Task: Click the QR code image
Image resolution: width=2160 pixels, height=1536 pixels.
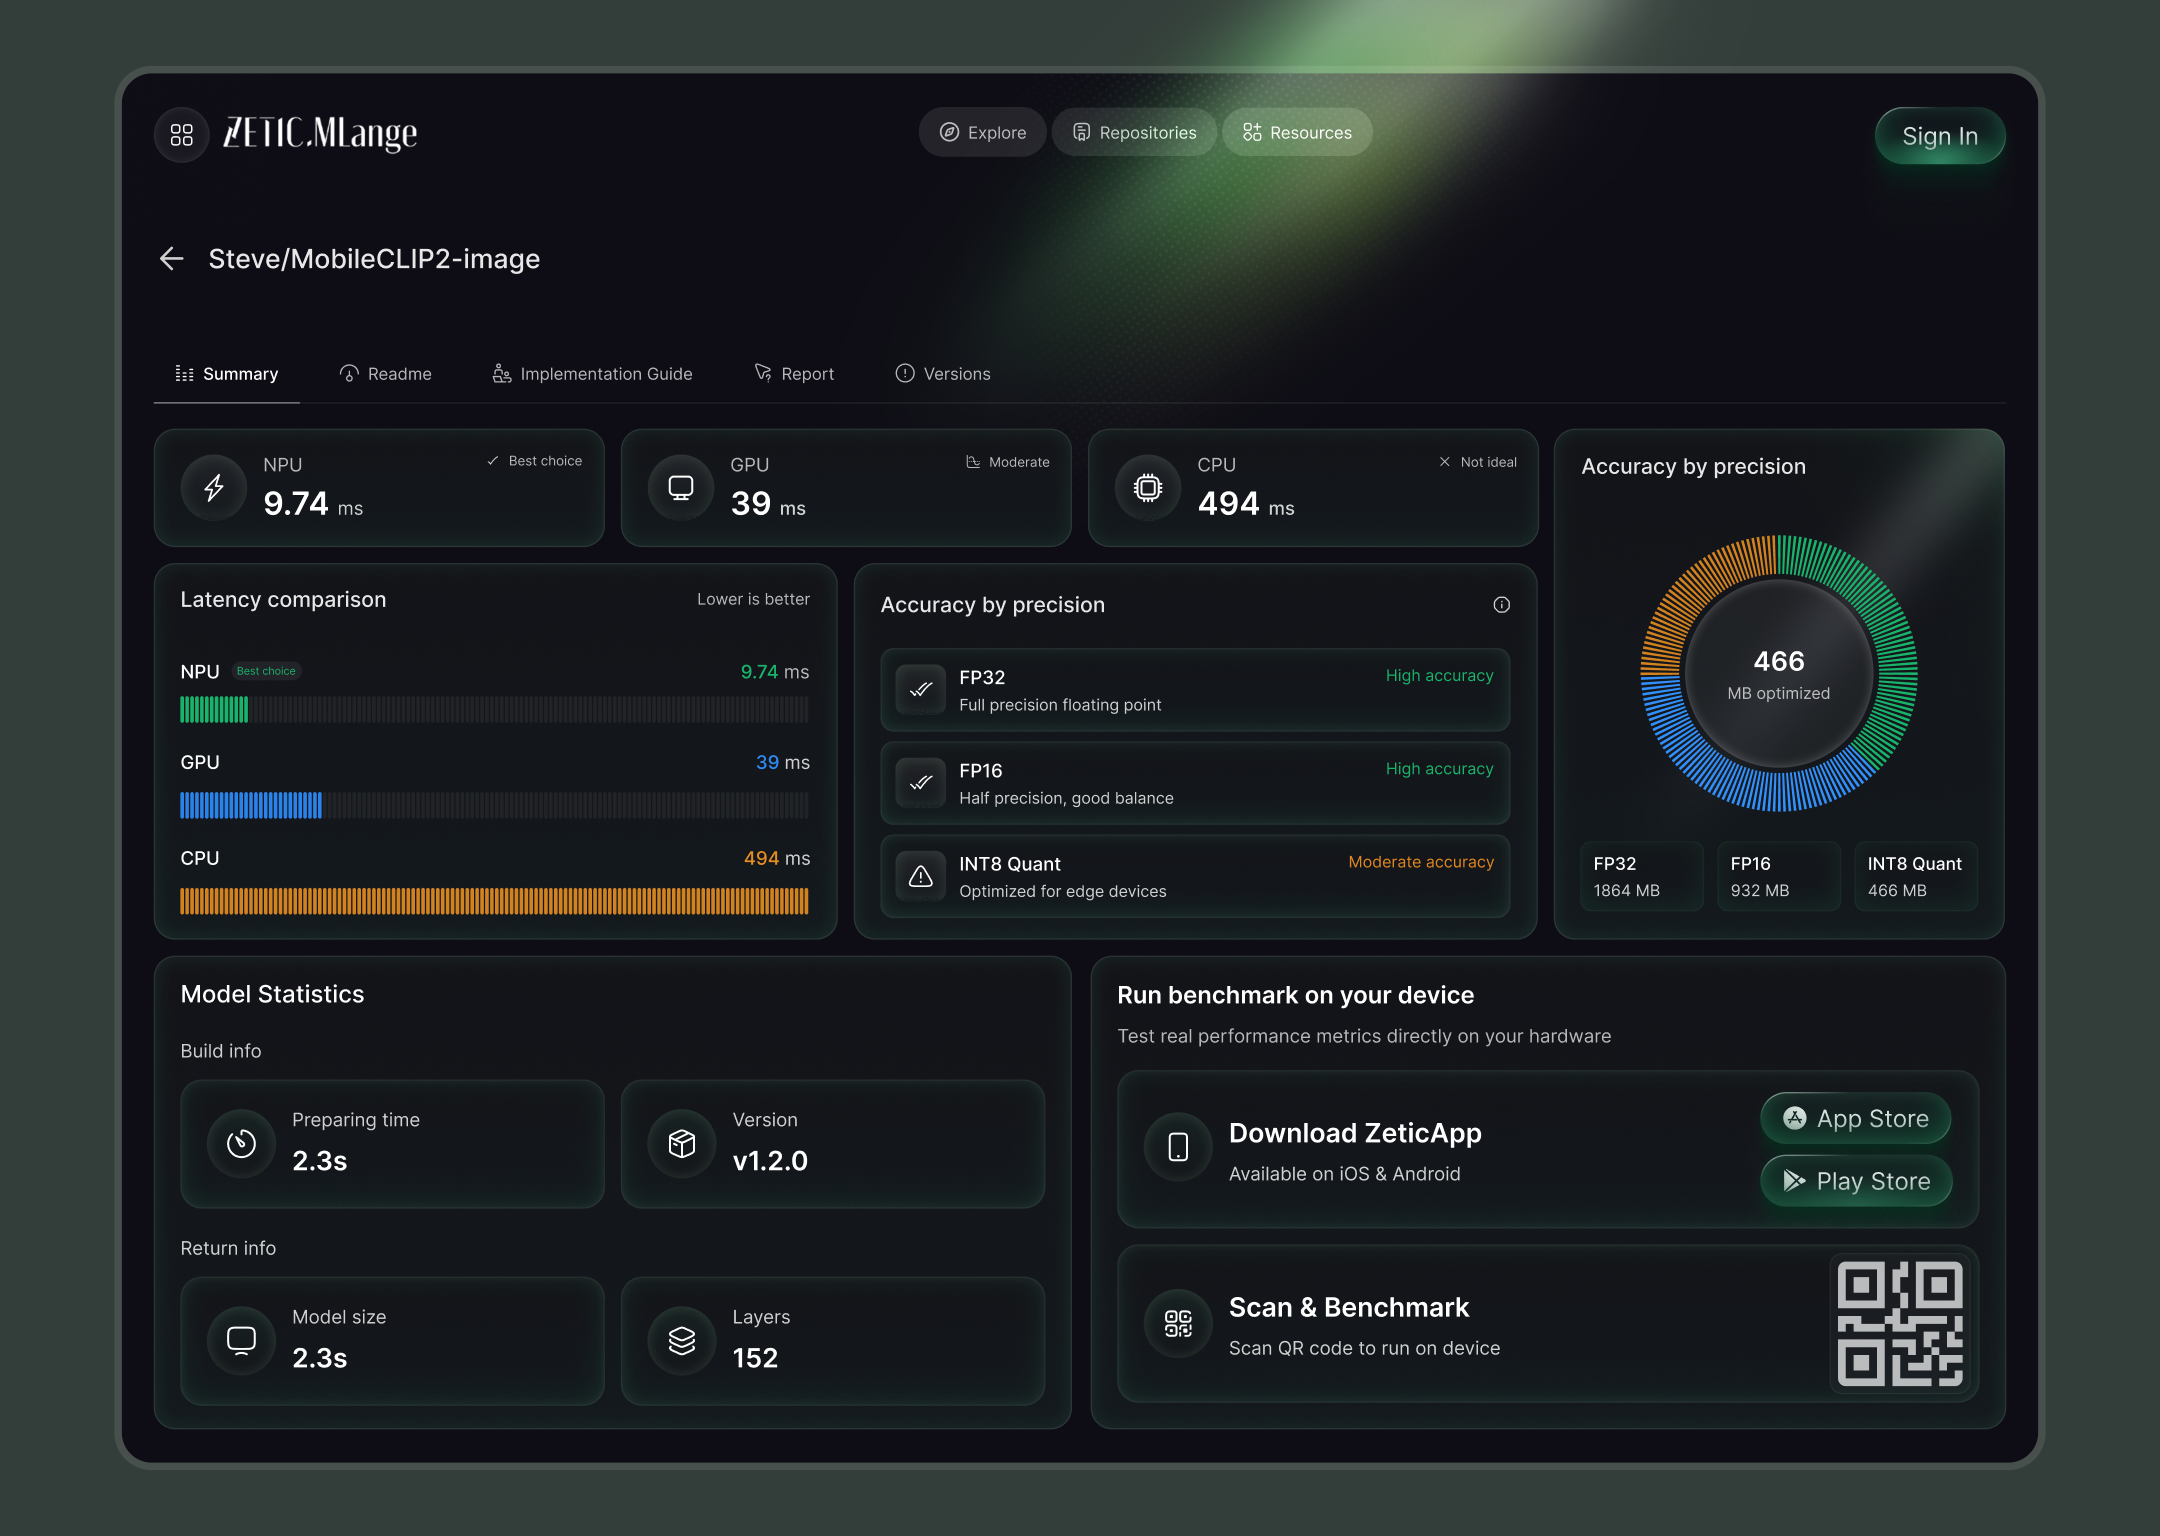Action: pyautogui.click(x=1900, y=1324)
